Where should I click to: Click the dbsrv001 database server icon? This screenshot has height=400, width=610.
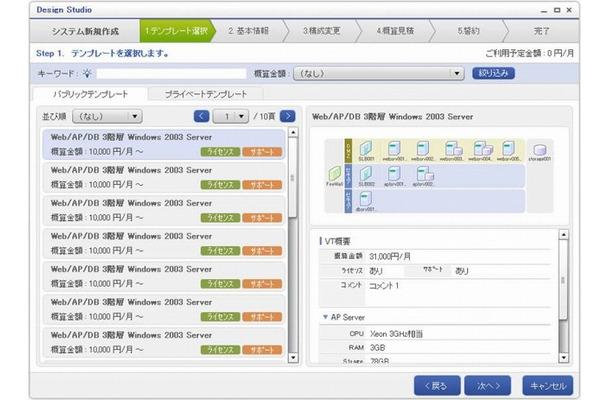[x=365, y=199]
